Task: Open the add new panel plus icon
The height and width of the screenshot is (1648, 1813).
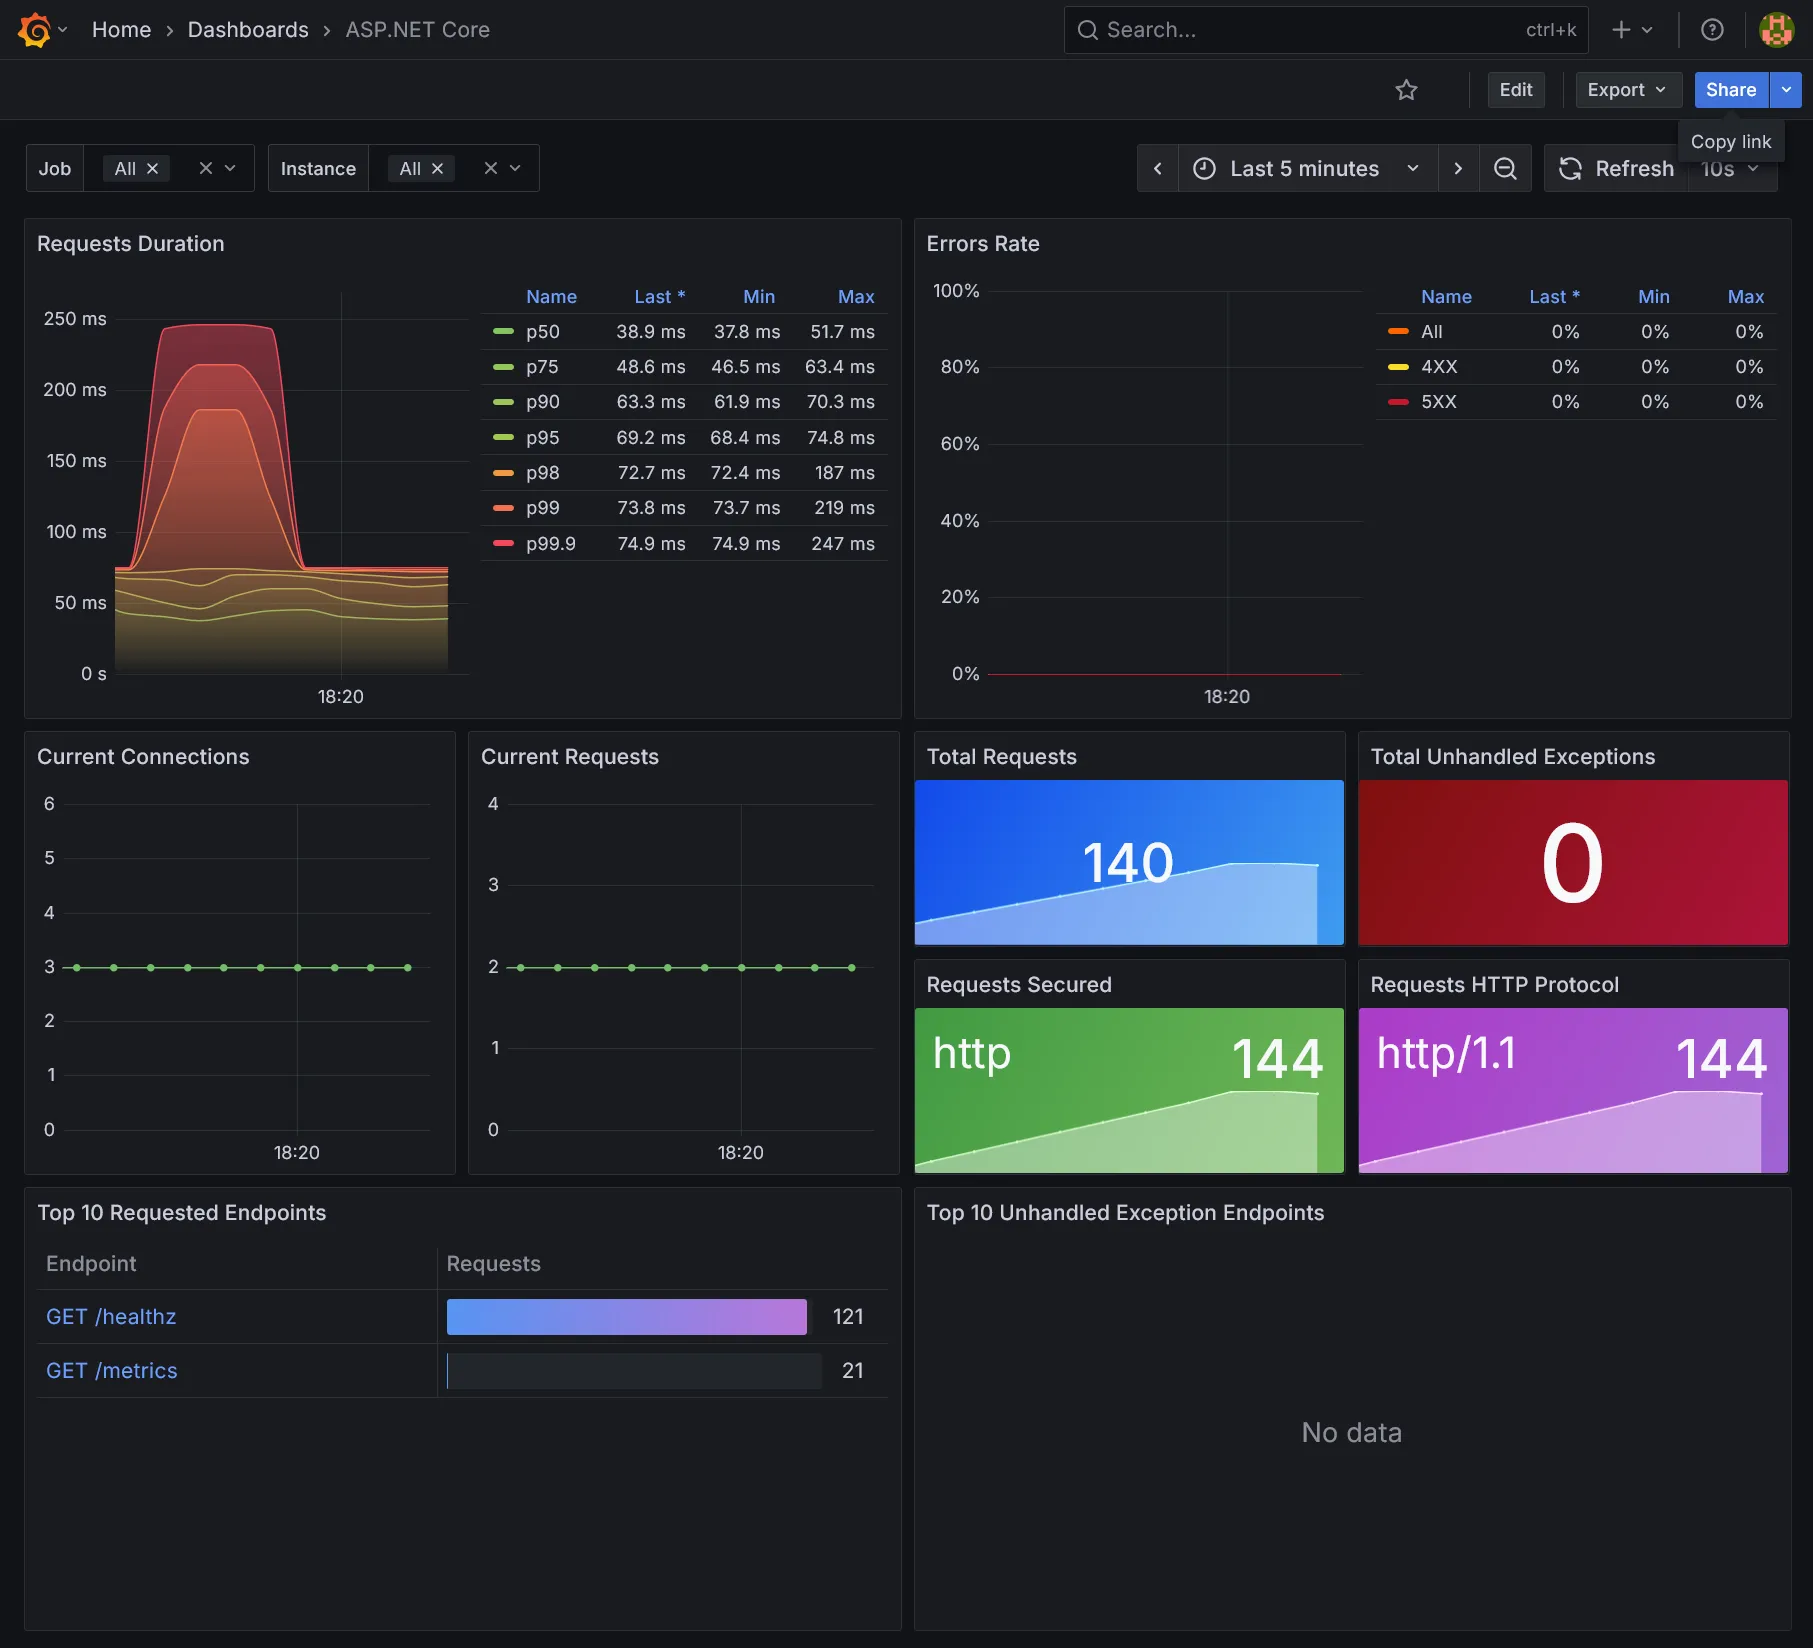Action: point(1620,29)
